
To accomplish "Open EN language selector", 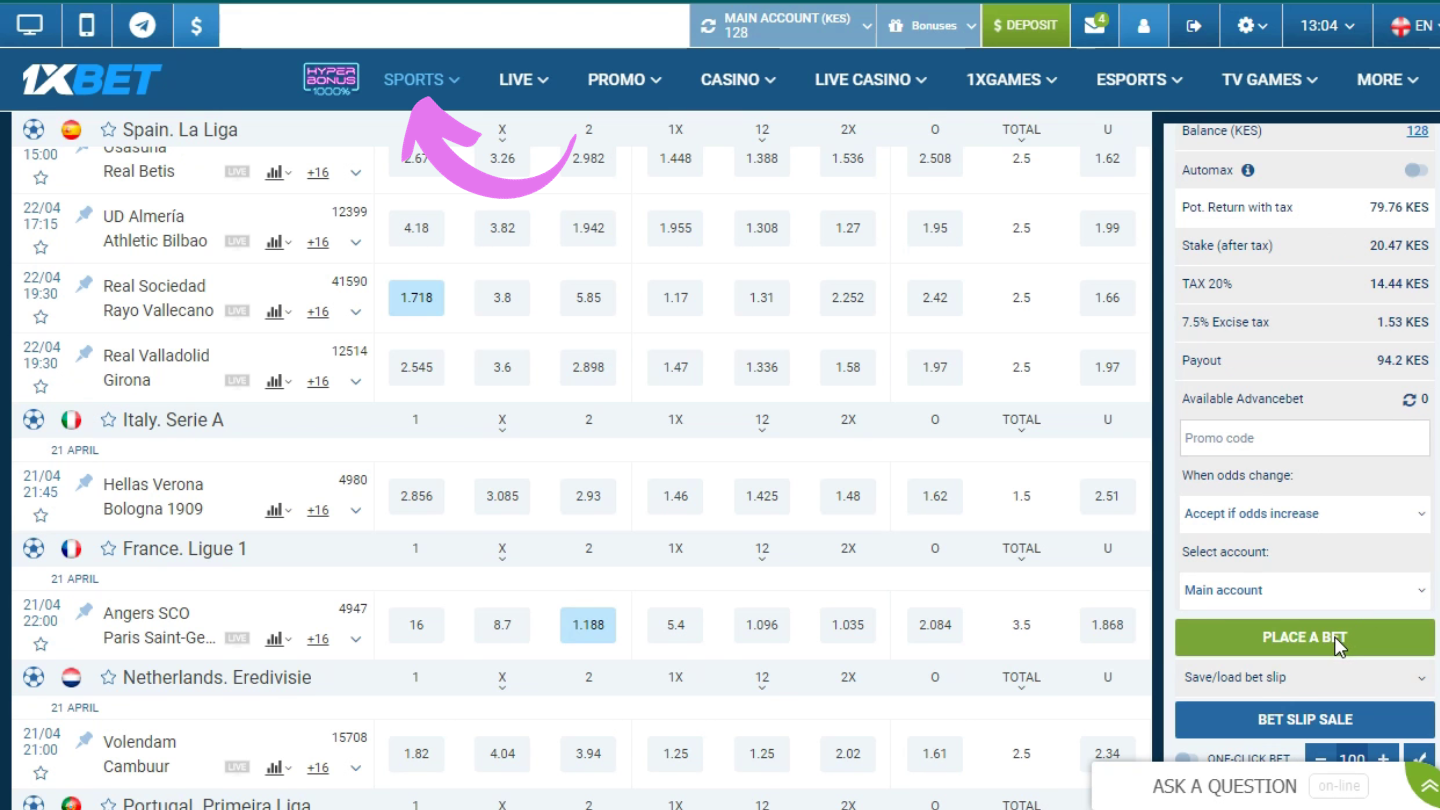I will 1412,25.
